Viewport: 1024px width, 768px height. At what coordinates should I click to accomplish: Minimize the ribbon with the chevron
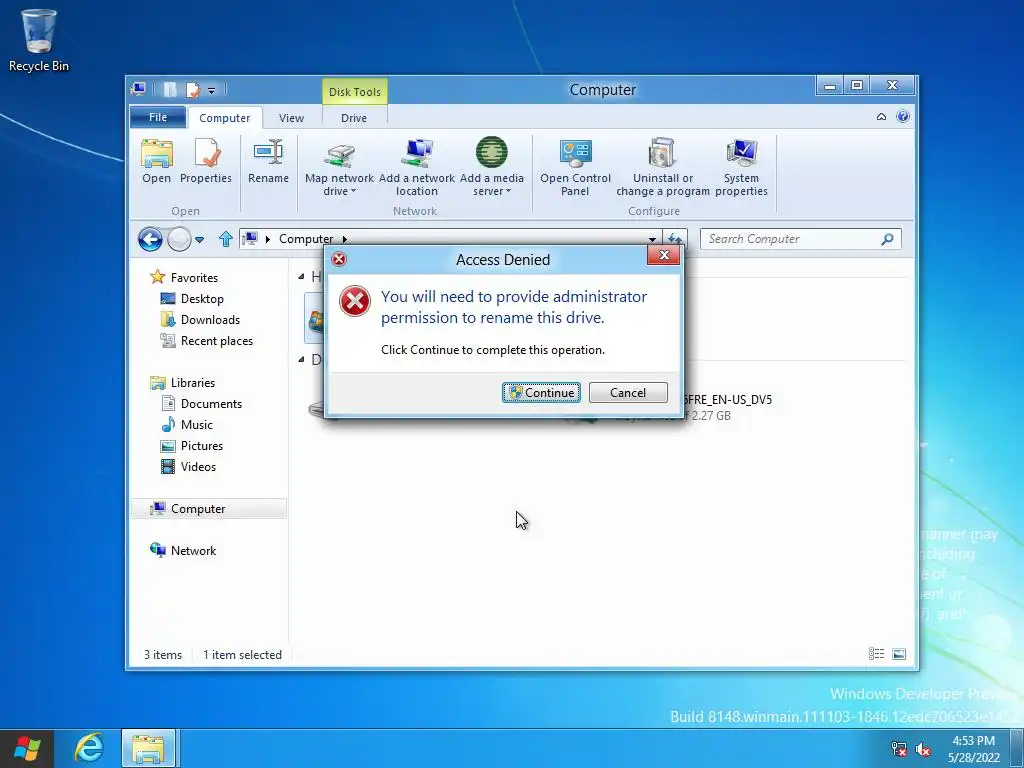point(881,117)
